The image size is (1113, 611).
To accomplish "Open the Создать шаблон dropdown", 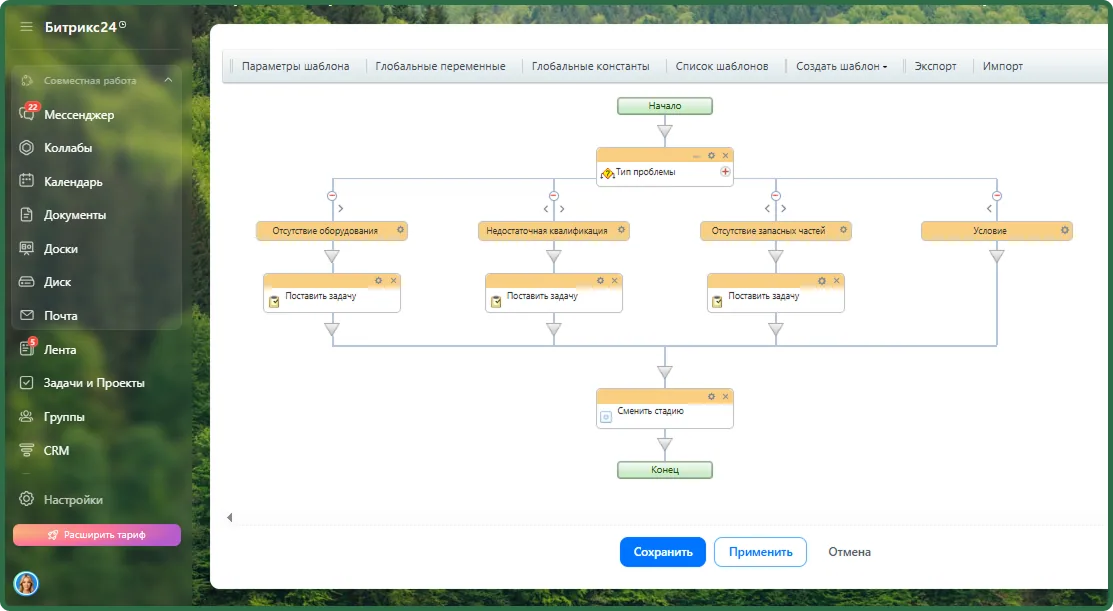I will pyautogui.click(x=841, y=66).
